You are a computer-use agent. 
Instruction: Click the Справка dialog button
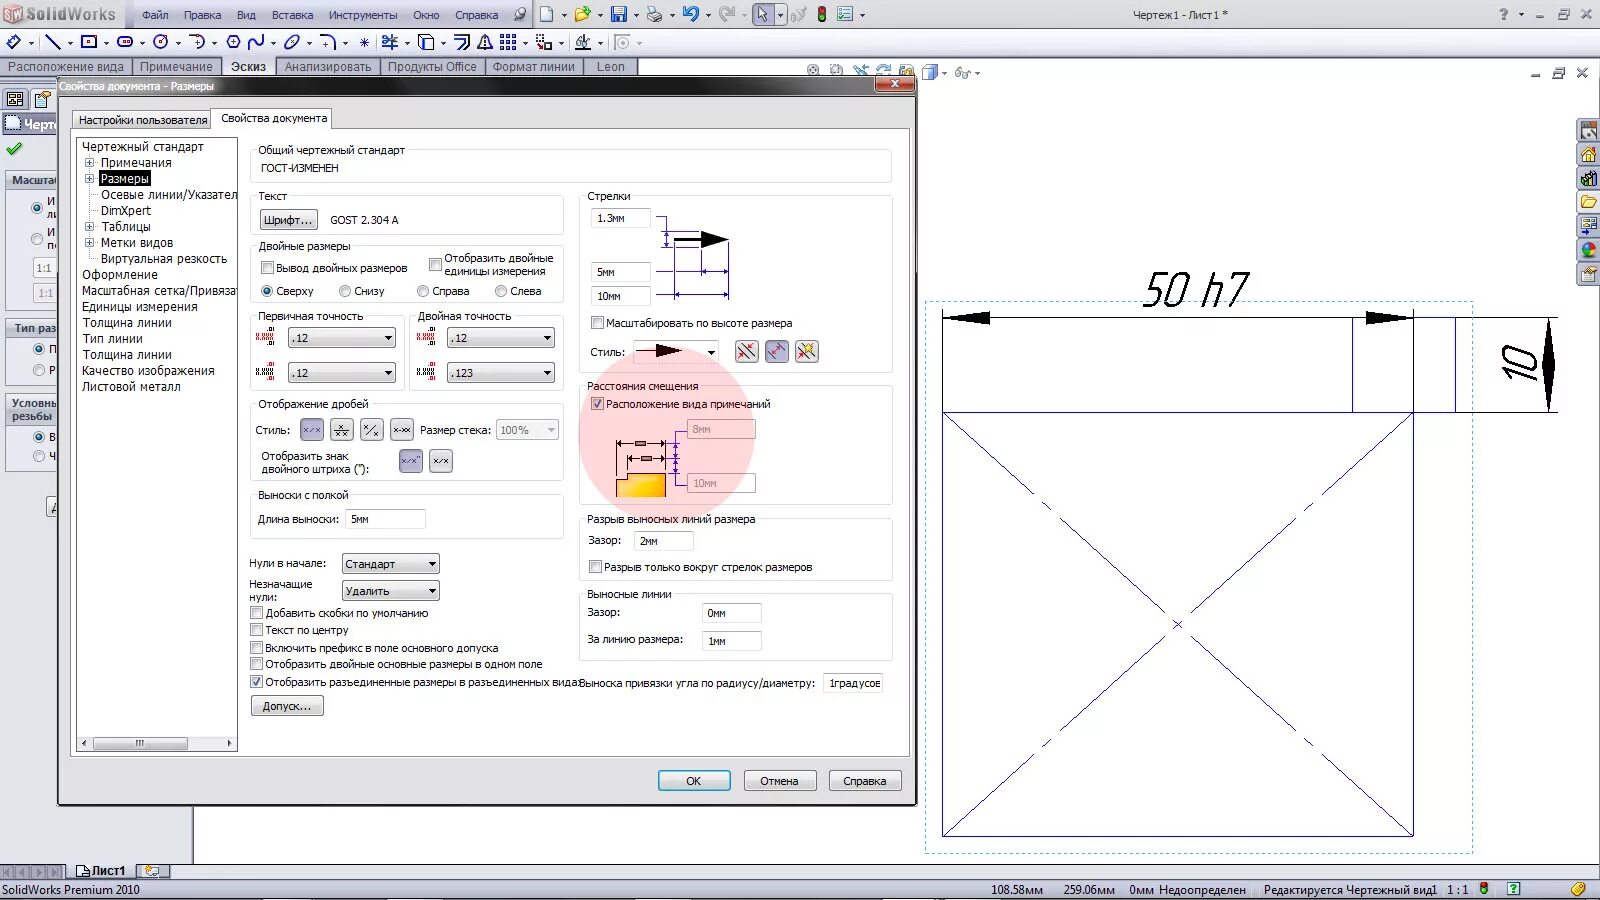865,781
